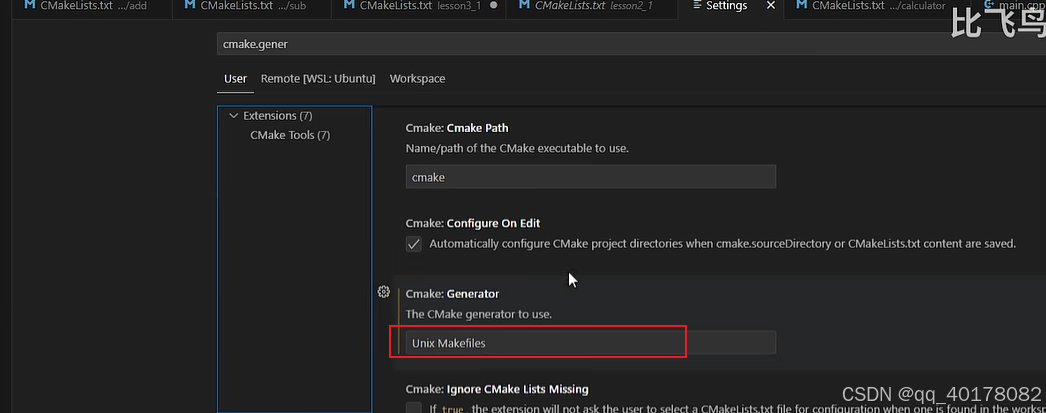Select Extensions (7) in settings tree

tap(278, 115)
